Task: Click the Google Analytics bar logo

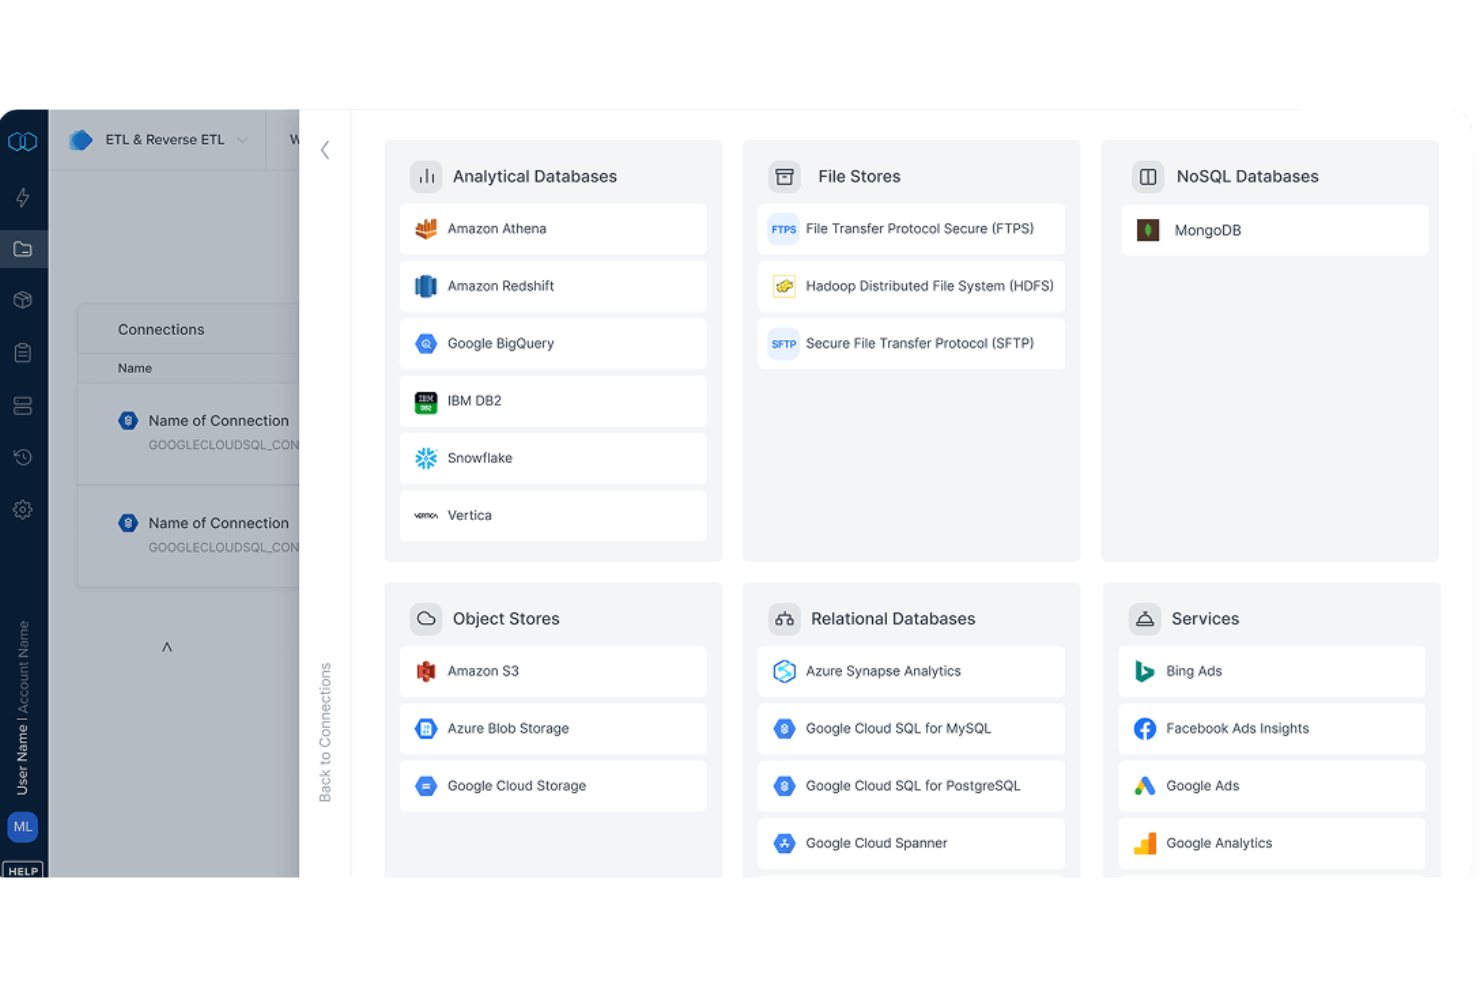Action: click(1145, 843)
